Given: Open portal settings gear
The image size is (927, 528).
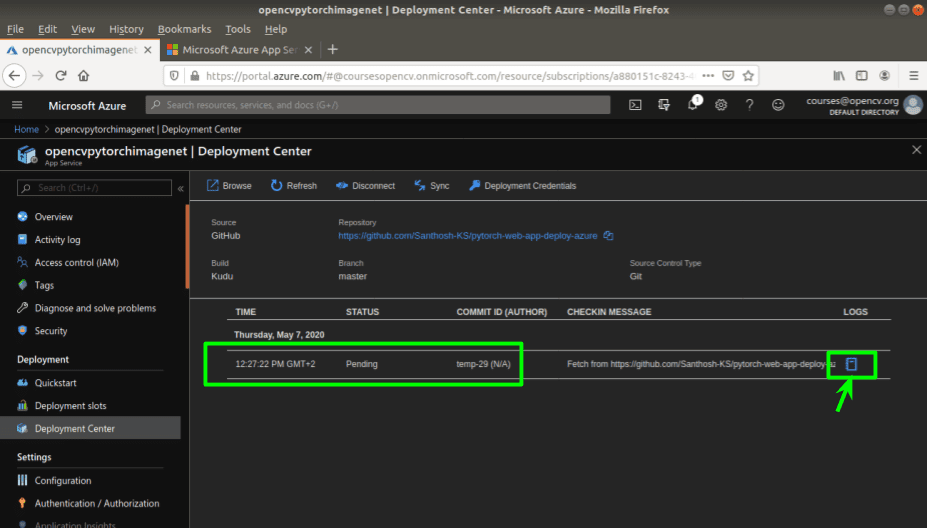Looking at the screenshot, I should click(x=721, y=105).
